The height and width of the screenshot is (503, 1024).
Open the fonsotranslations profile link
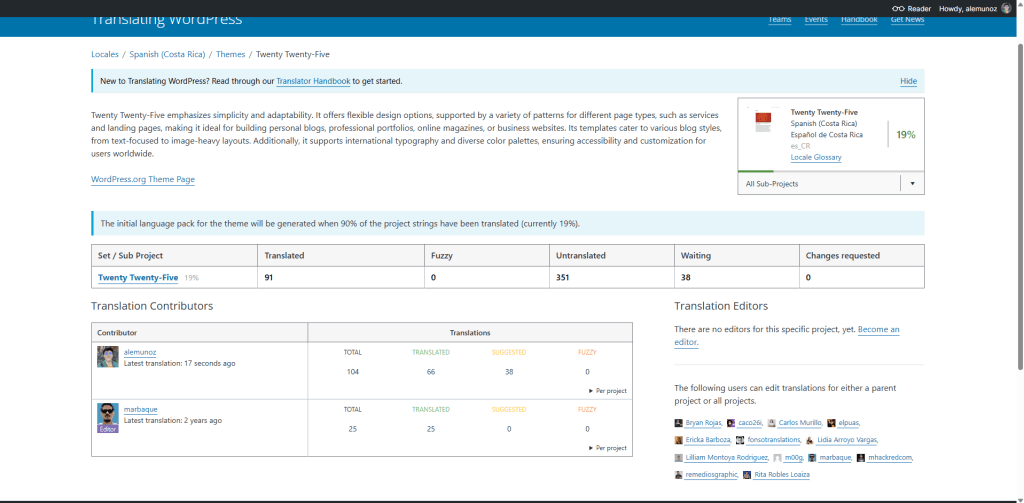click(773, 440)
